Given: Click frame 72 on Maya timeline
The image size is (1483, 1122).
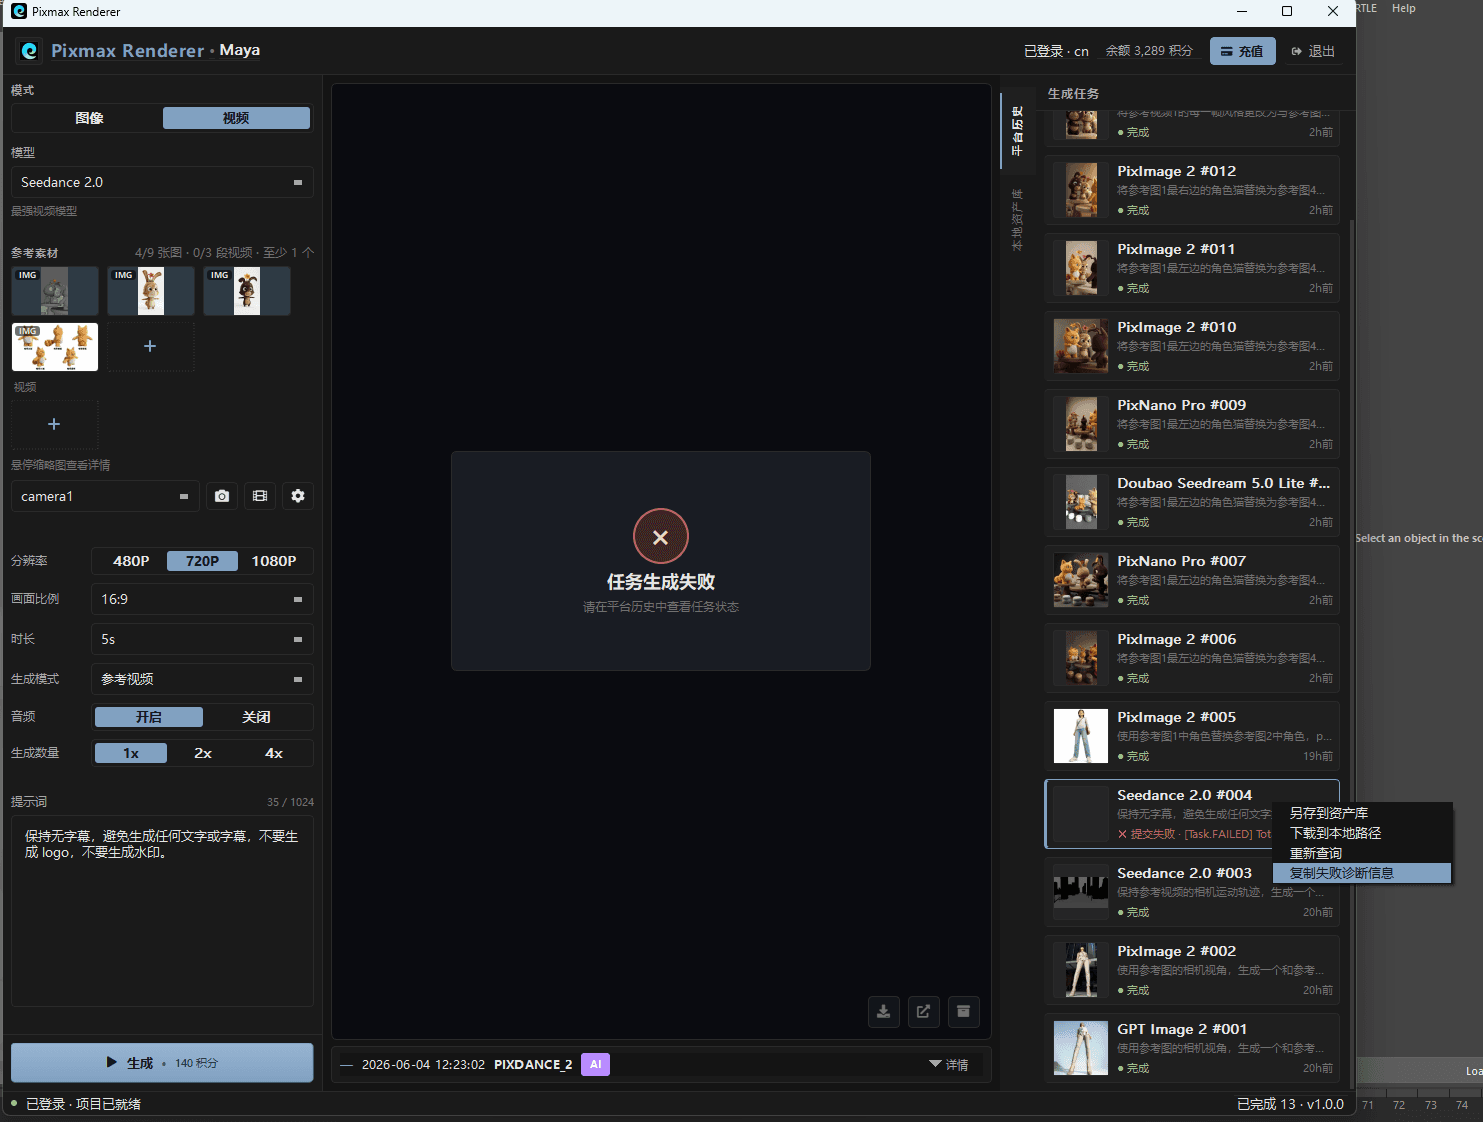Looking at the screenshot, I should 1399,1105.
